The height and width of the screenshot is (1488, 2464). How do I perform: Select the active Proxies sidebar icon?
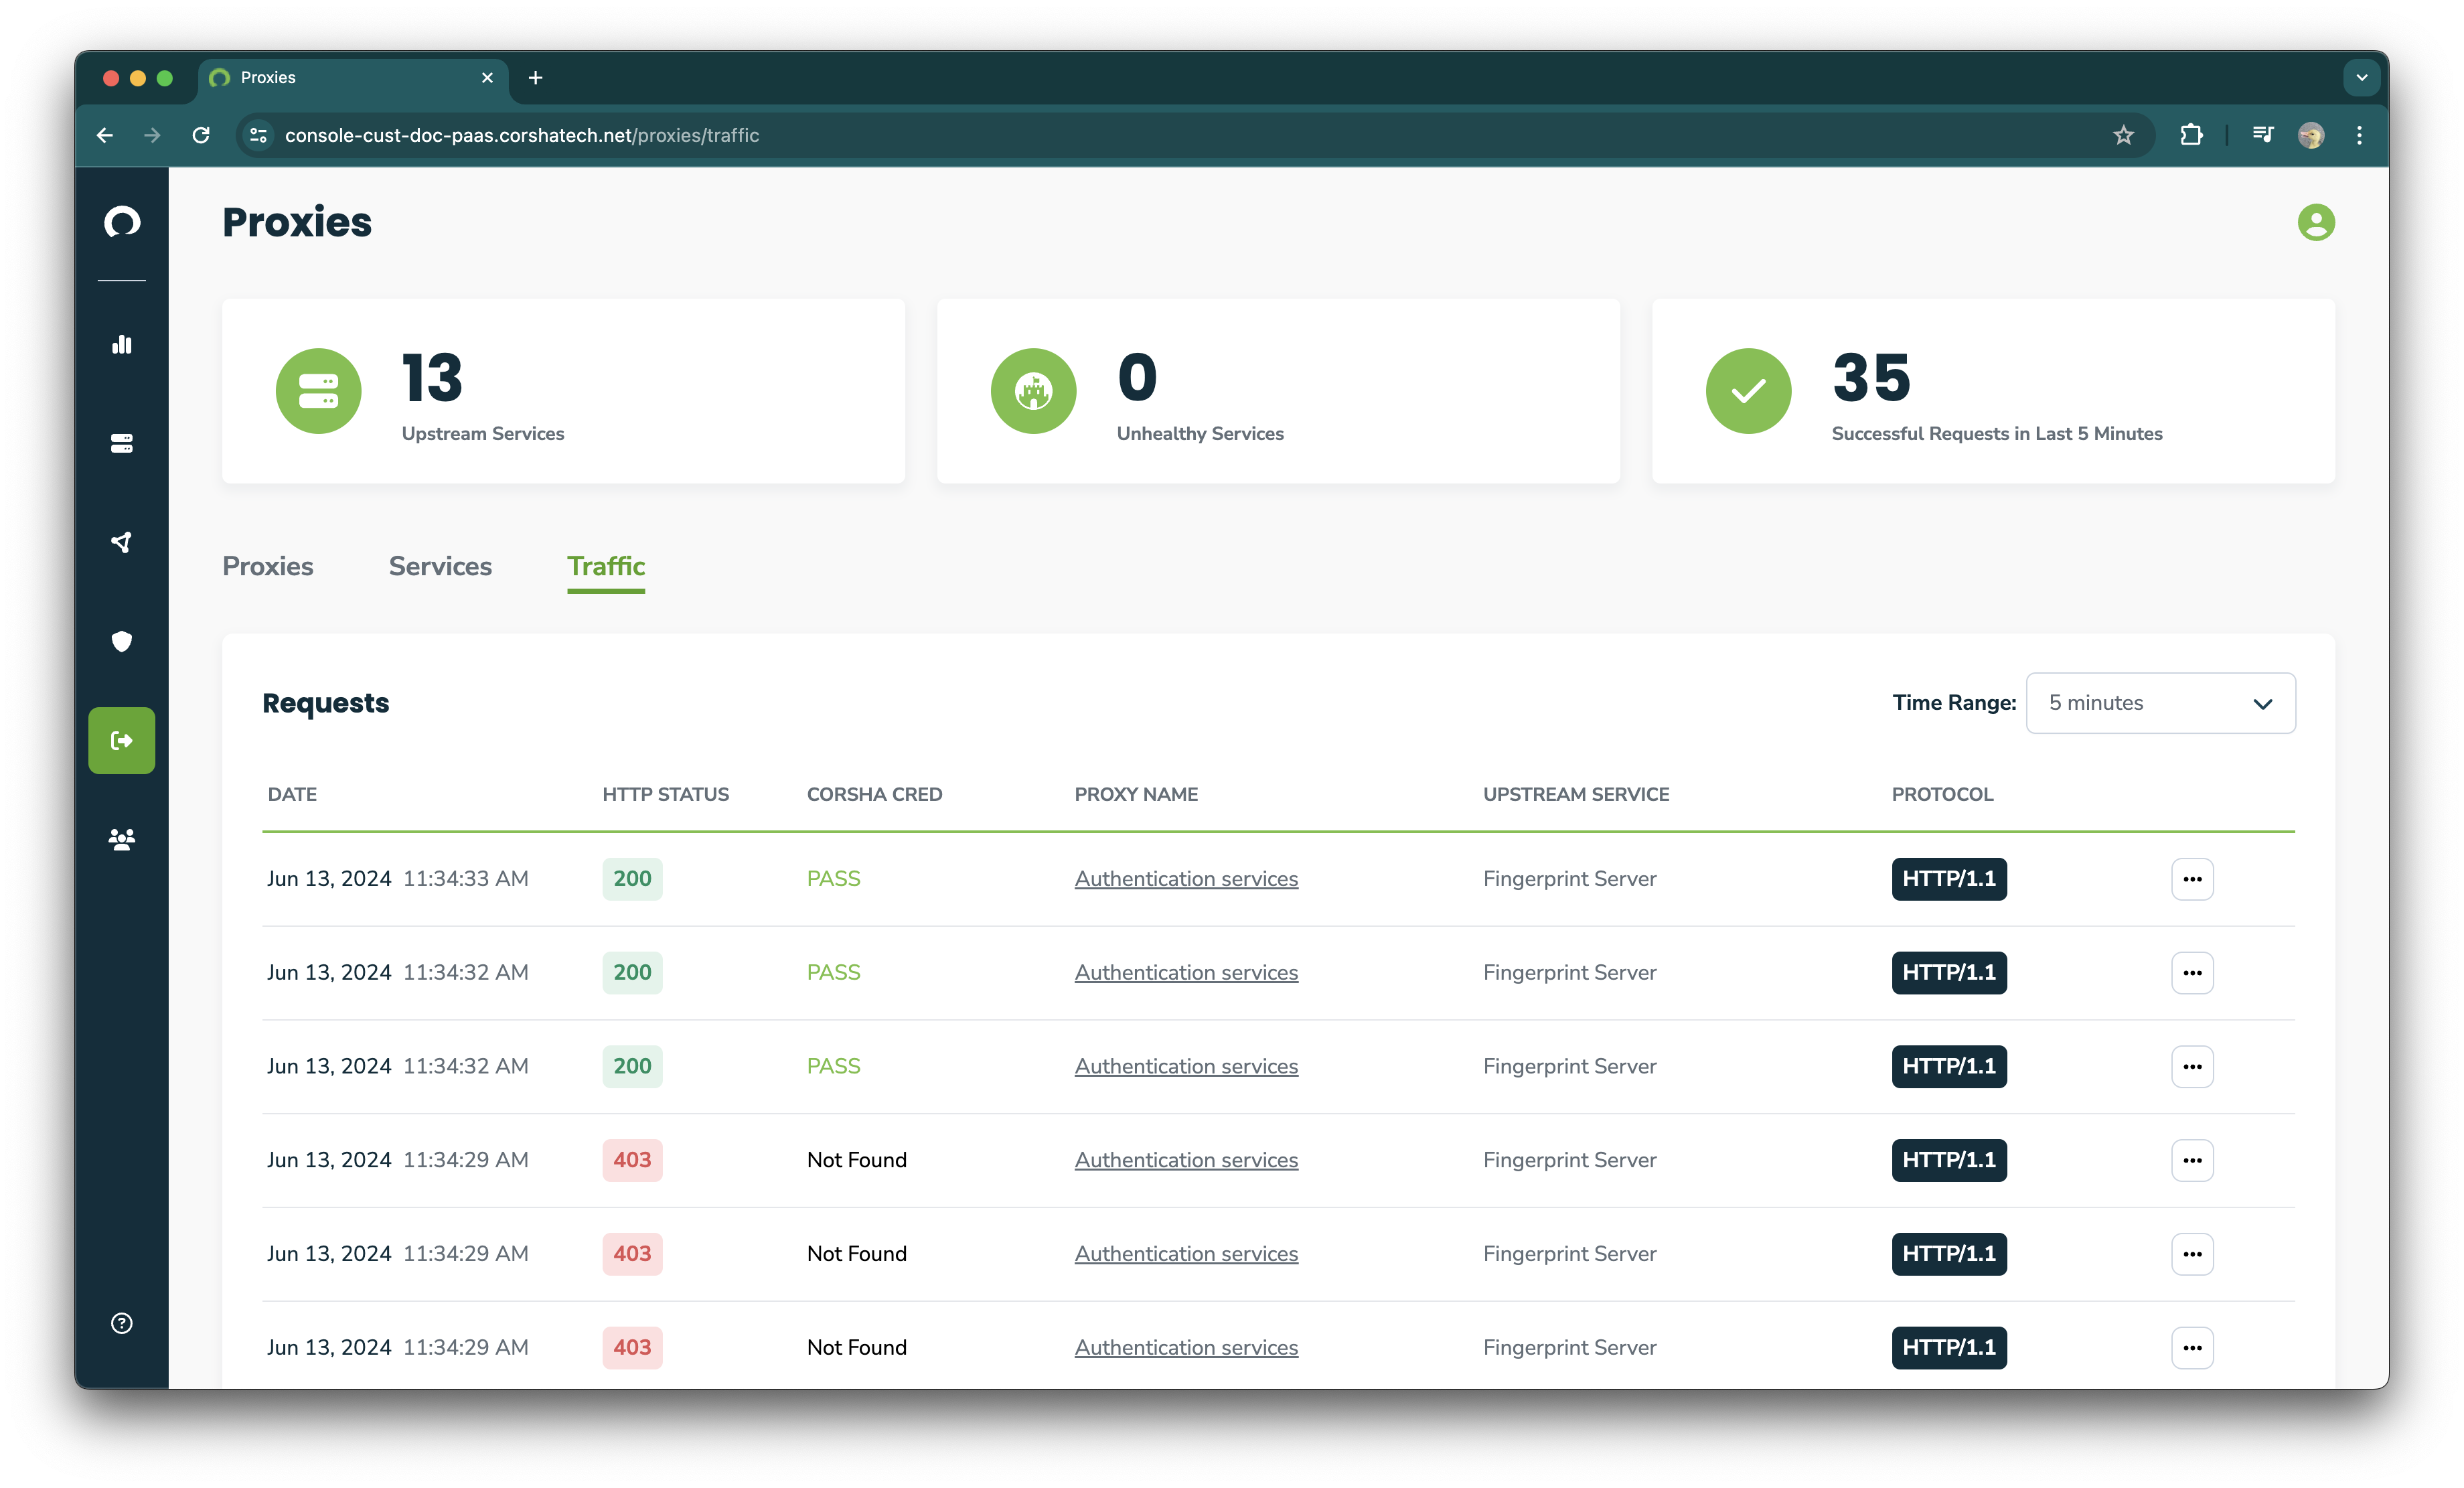(x=122, y=740)
